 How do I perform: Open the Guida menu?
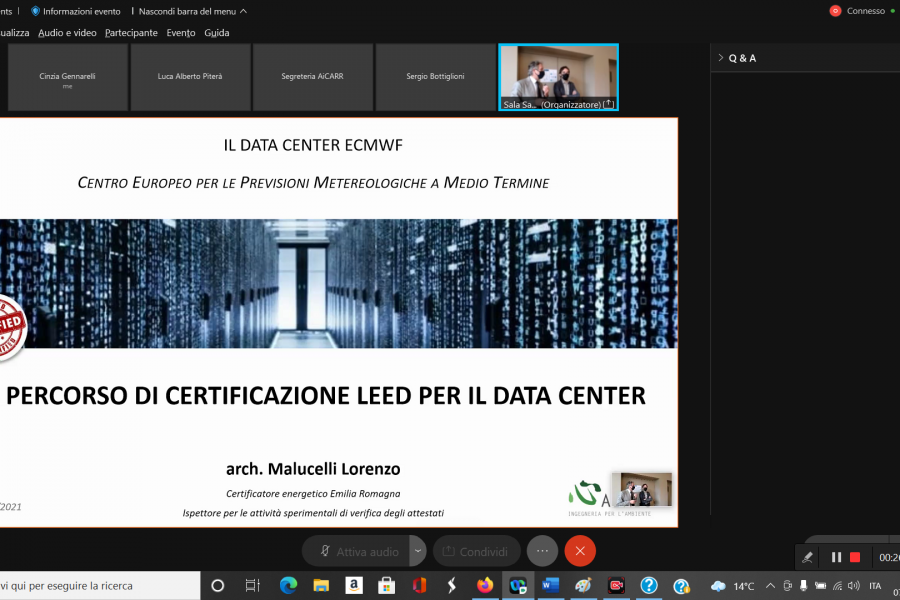click(x=216, y=33)
